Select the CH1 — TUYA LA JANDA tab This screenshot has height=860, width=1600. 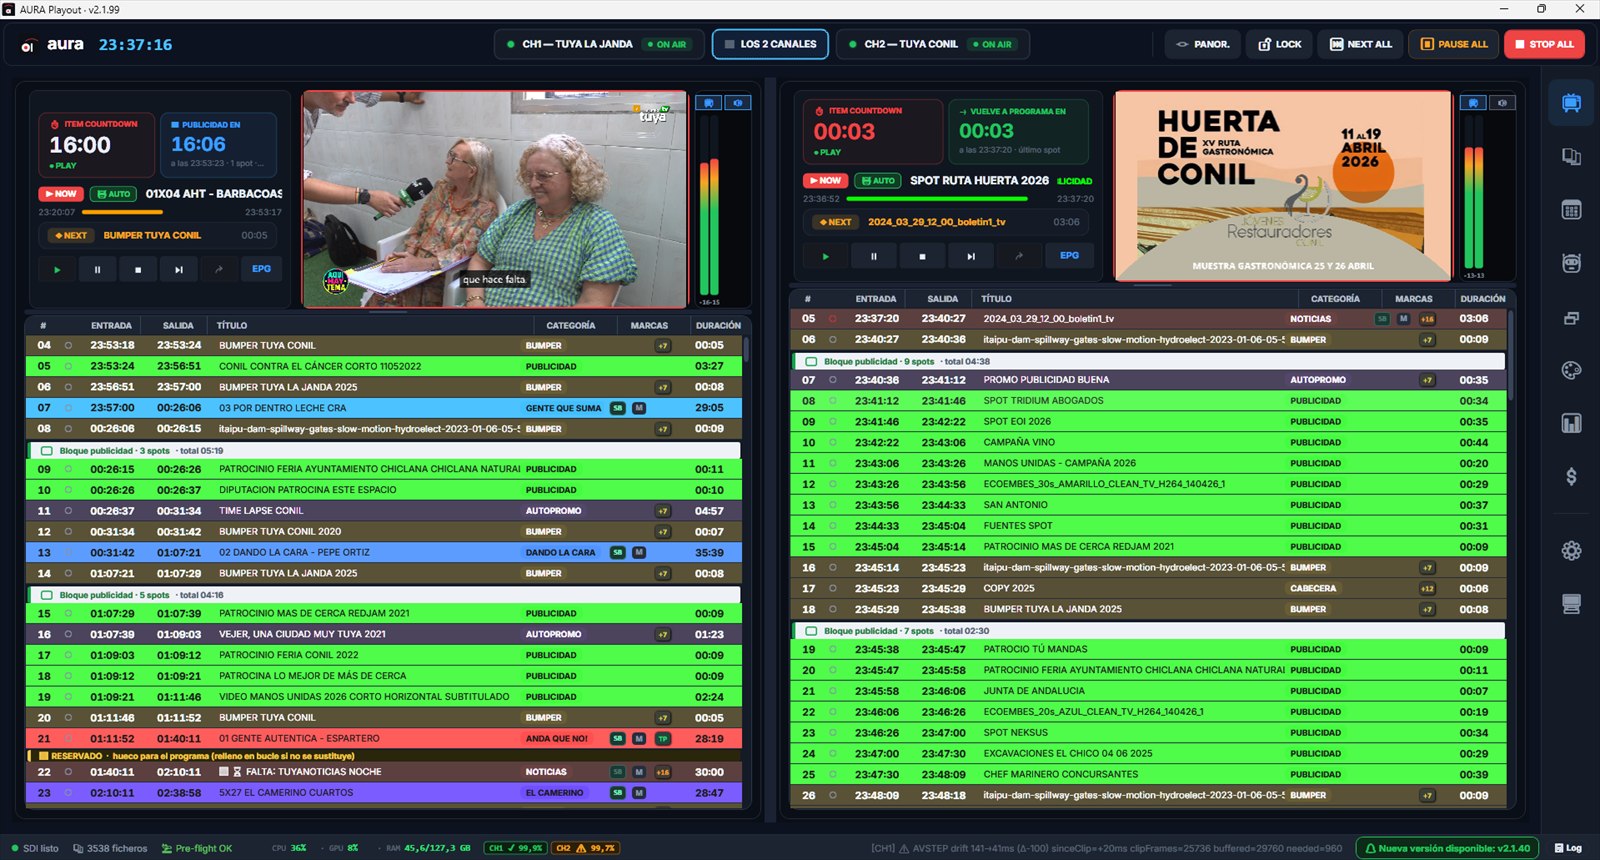pos(599,44)
